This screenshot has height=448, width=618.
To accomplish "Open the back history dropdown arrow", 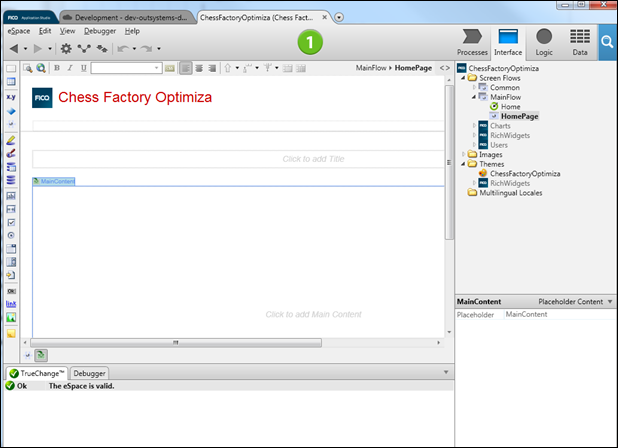I will (26, 49).
